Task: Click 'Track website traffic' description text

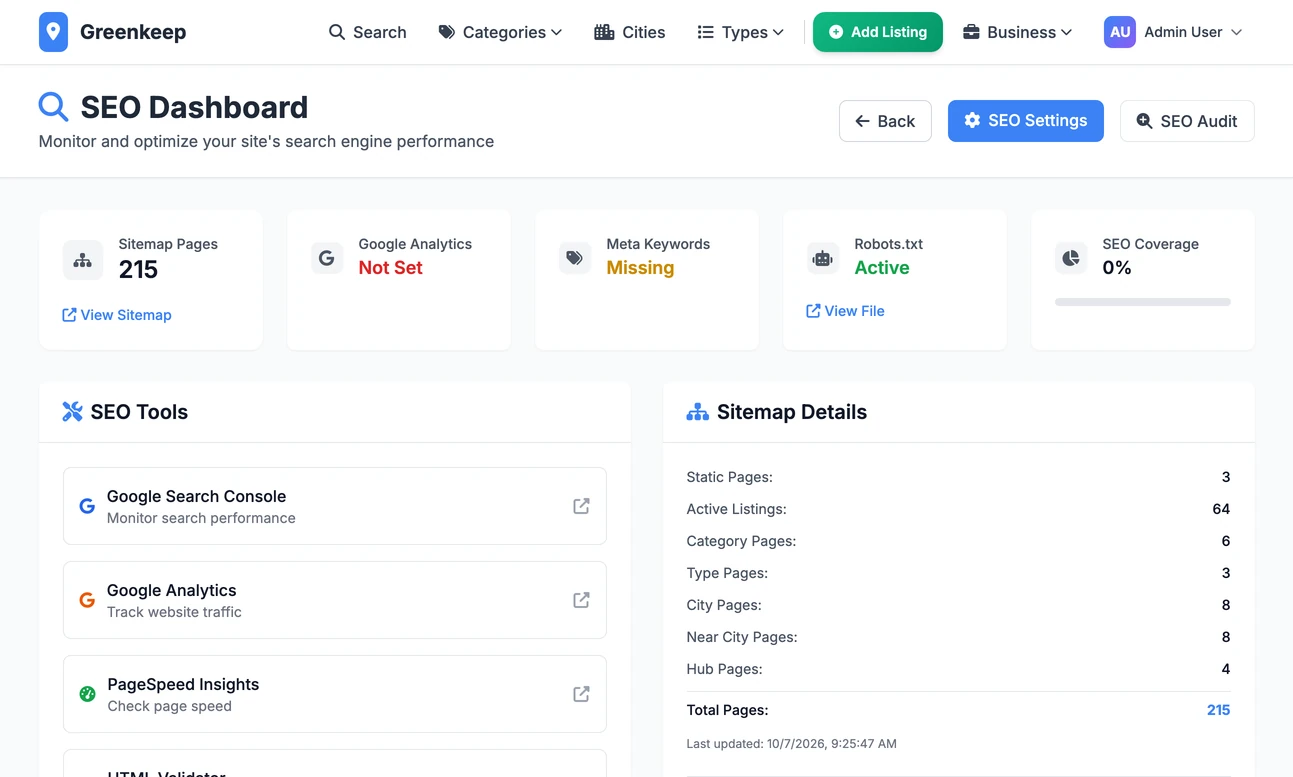Action: tap(174, 612)
